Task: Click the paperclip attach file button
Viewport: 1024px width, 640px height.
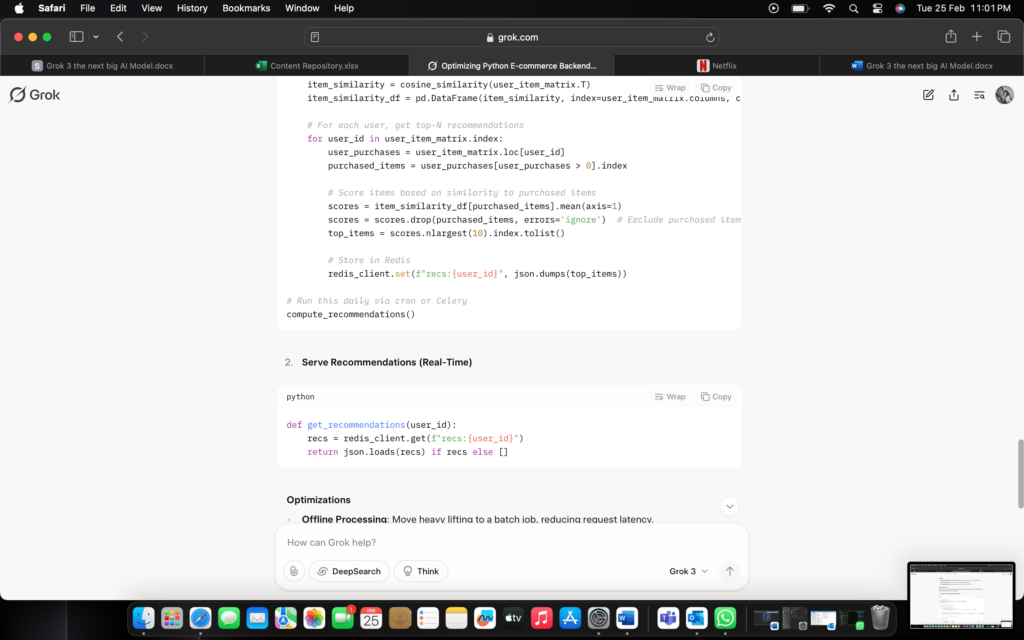Action: tap(293, 571)
